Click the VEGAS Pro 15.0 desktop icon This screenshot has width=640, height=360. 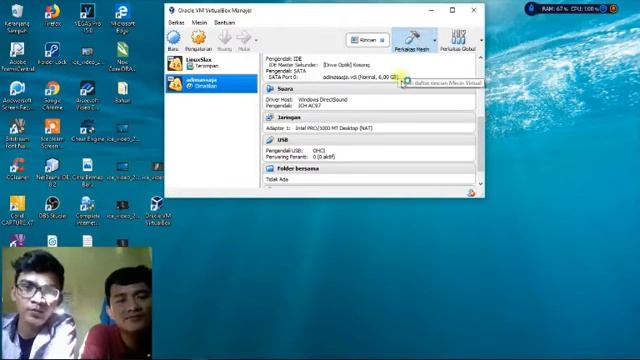87,19
